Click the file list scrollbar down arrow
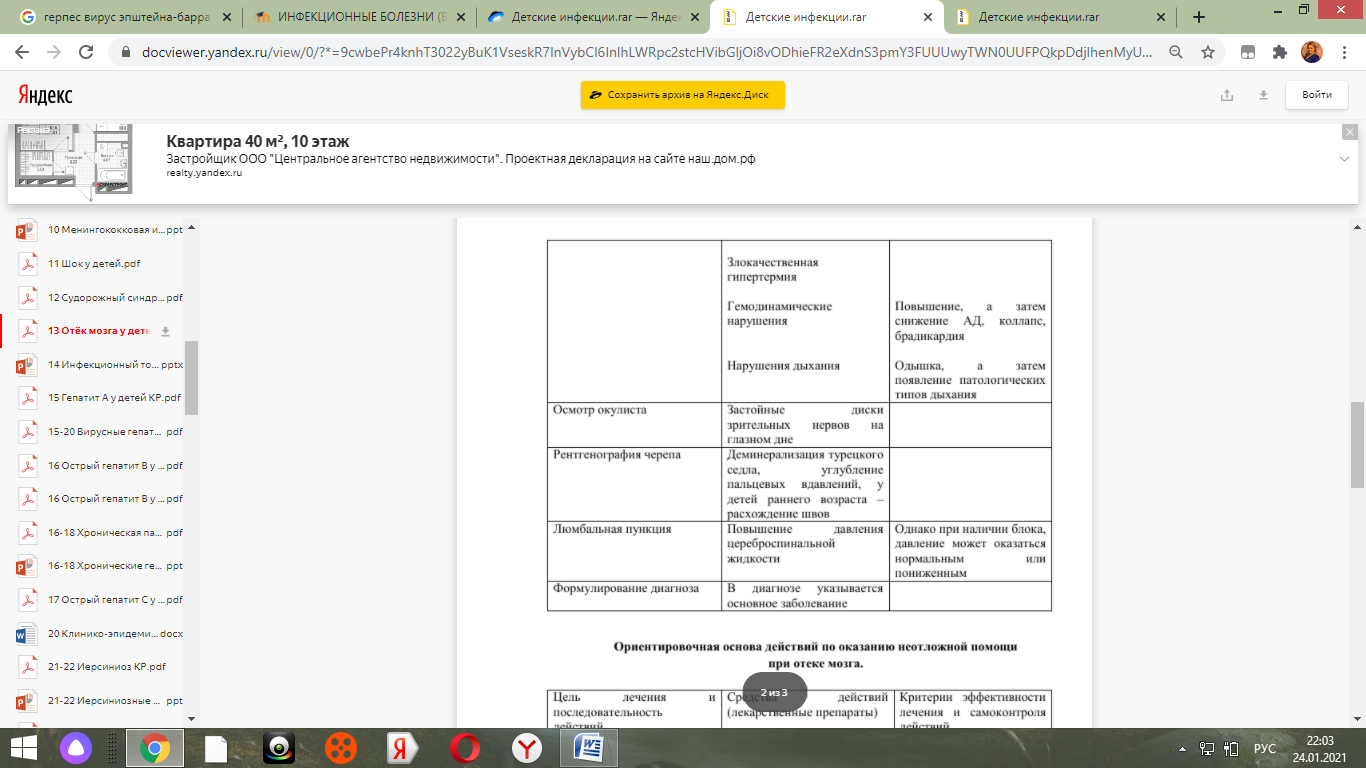Screen dimensions: 1366x768 191,719
